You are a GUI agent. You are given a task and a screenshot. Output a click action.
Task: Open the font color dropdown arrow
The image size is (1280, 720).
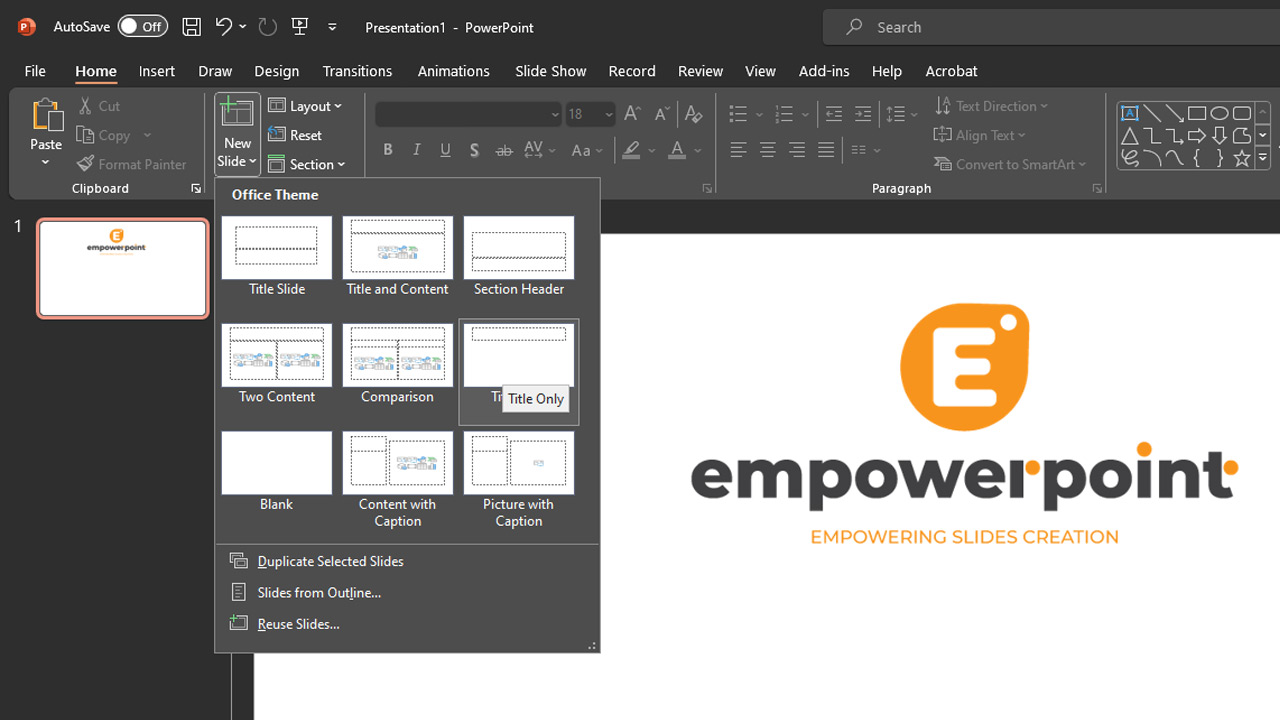click(698, 150)
